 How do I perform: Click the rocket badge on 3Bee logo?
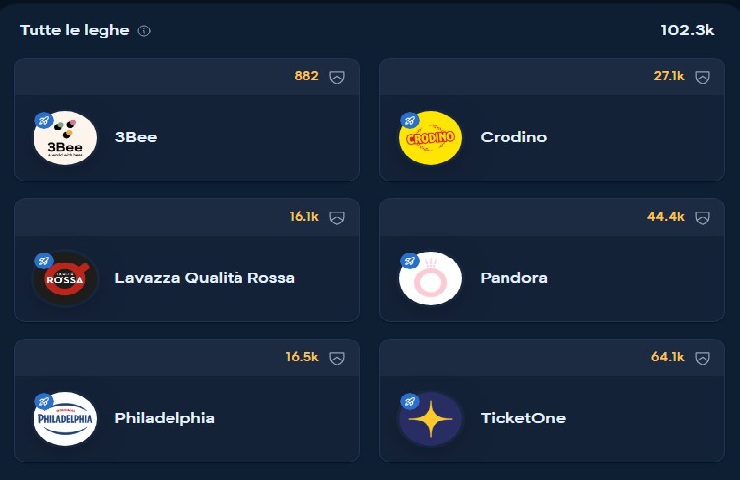(x=44, y=120)
